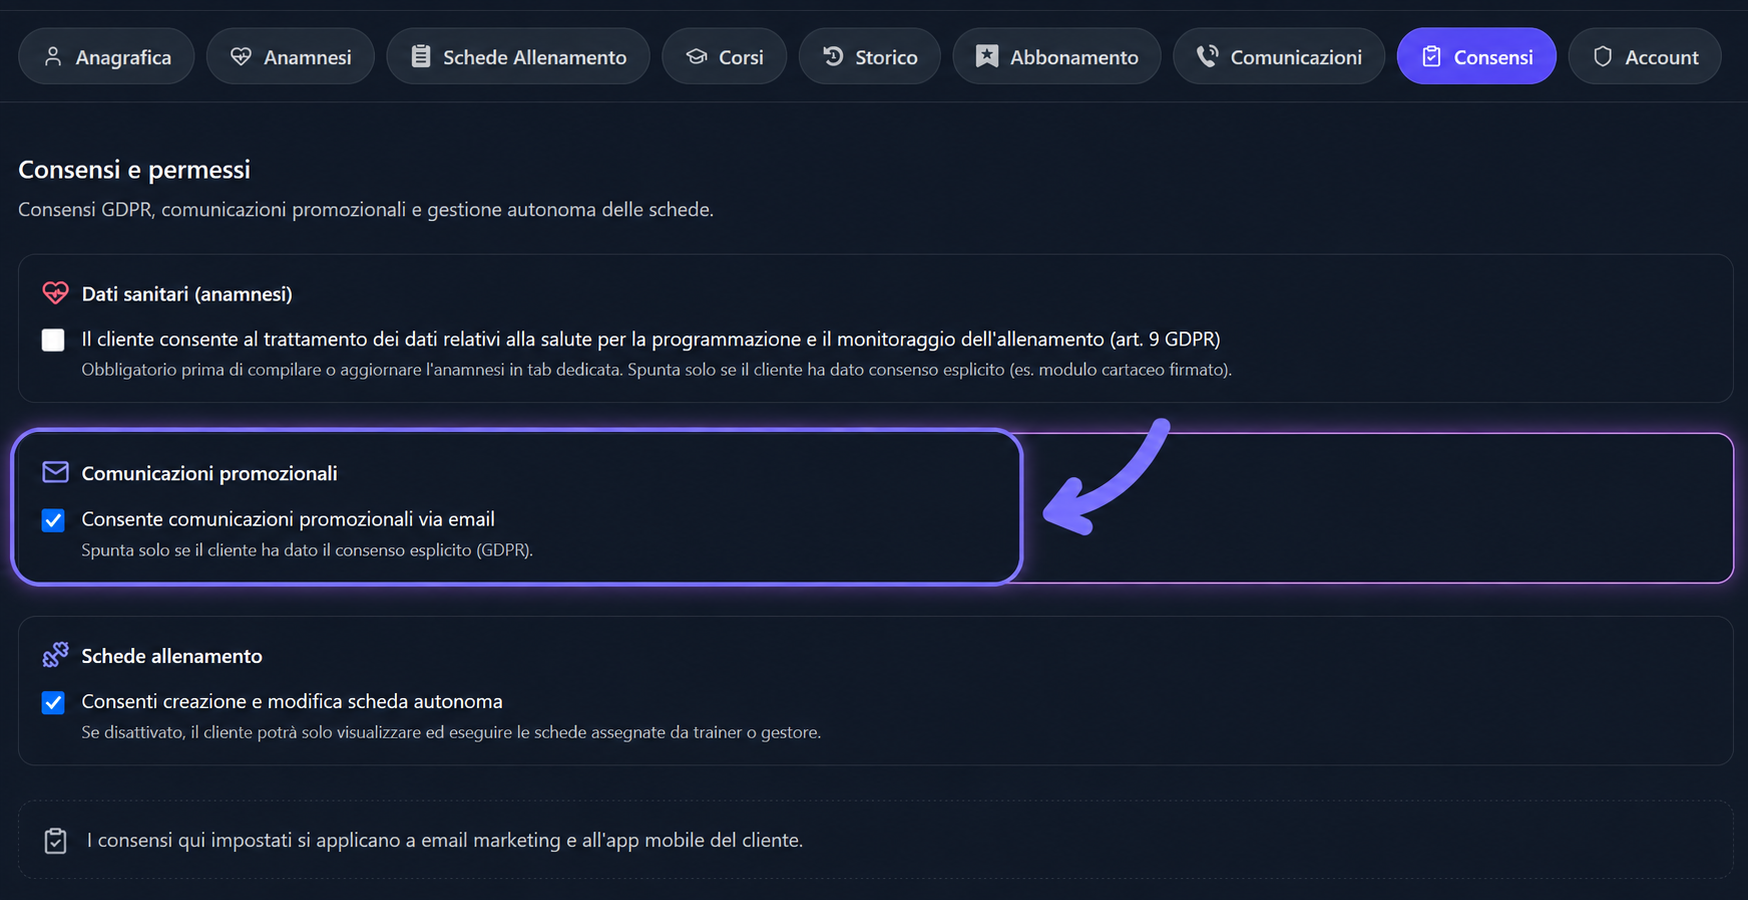The height and width of the screenshot is (900, 1748).
Task: Click the hint 'Spunta solo se il cliente ha dato il consenso esplicito (GDPR)'
Action: (307, 550)
